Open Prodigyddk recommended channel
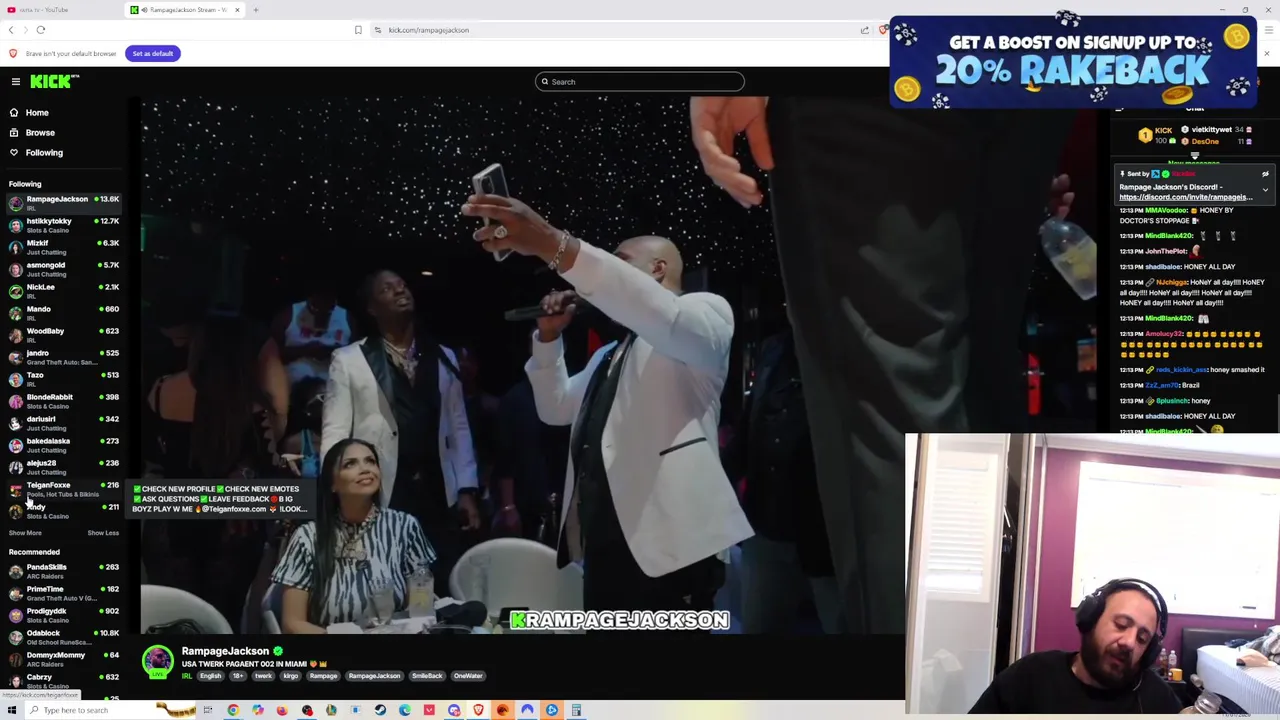This screenshot has width=1280, height=720. point(64,614)
